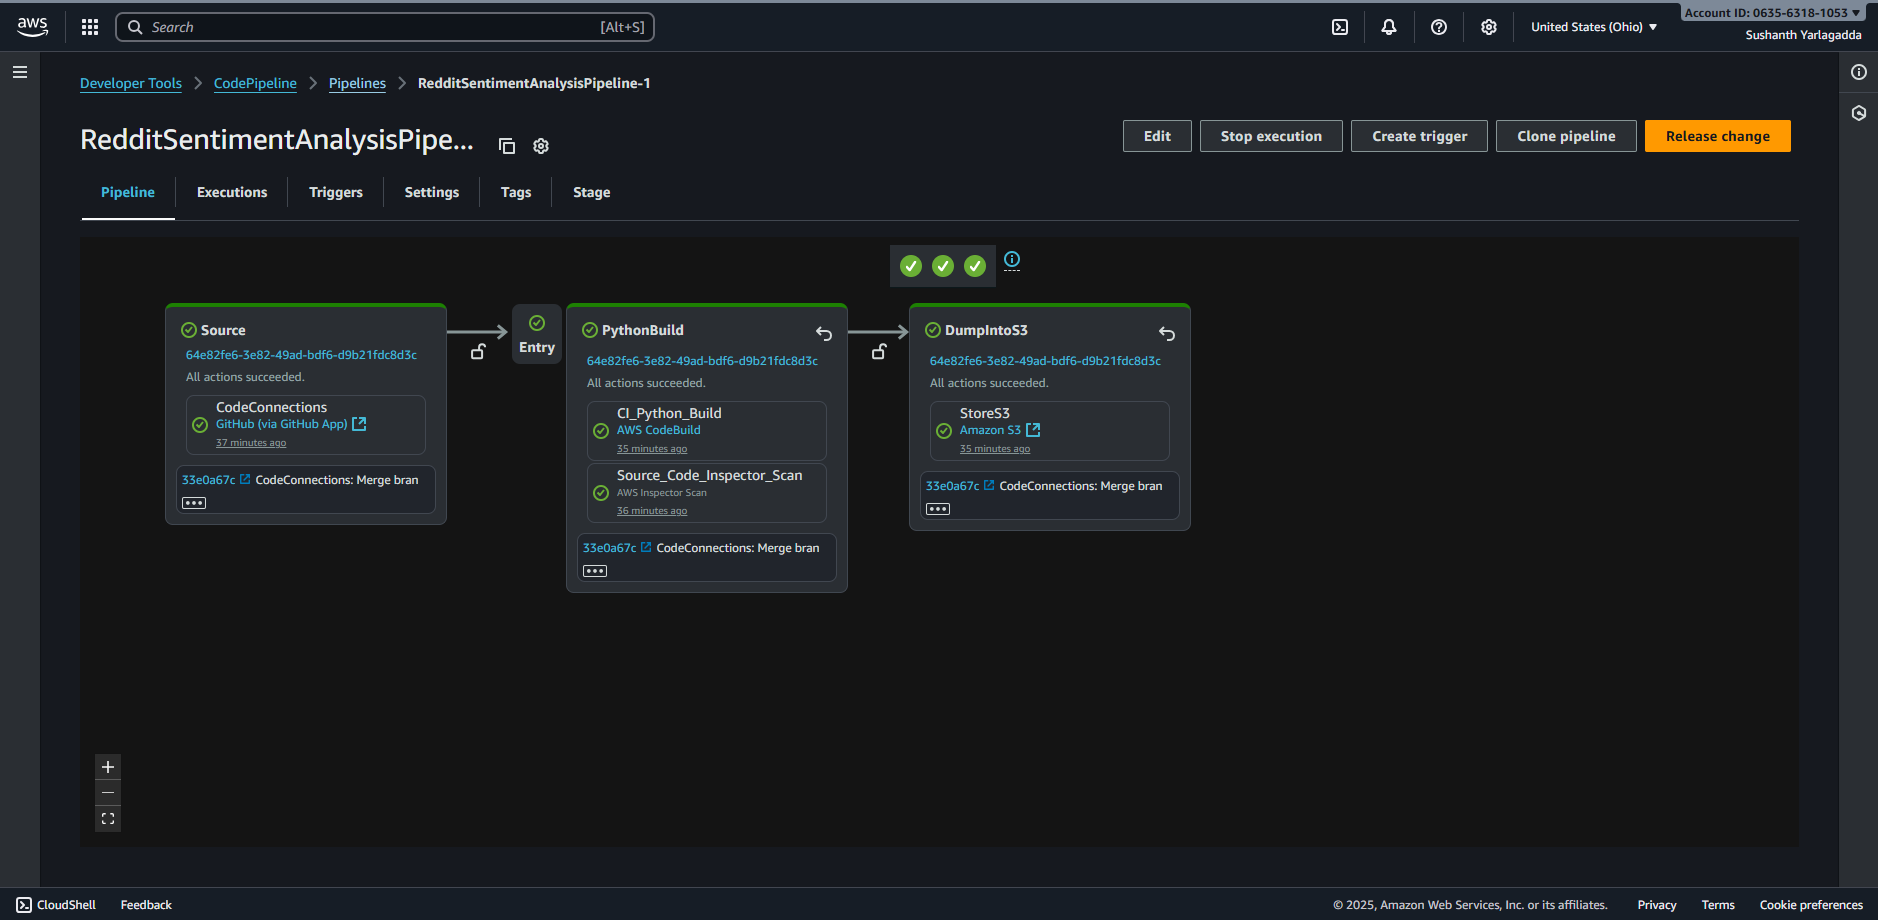Go to Pipelines breadcrumb
This screenshot has height=920, width=1878.
tap(357, 83)
